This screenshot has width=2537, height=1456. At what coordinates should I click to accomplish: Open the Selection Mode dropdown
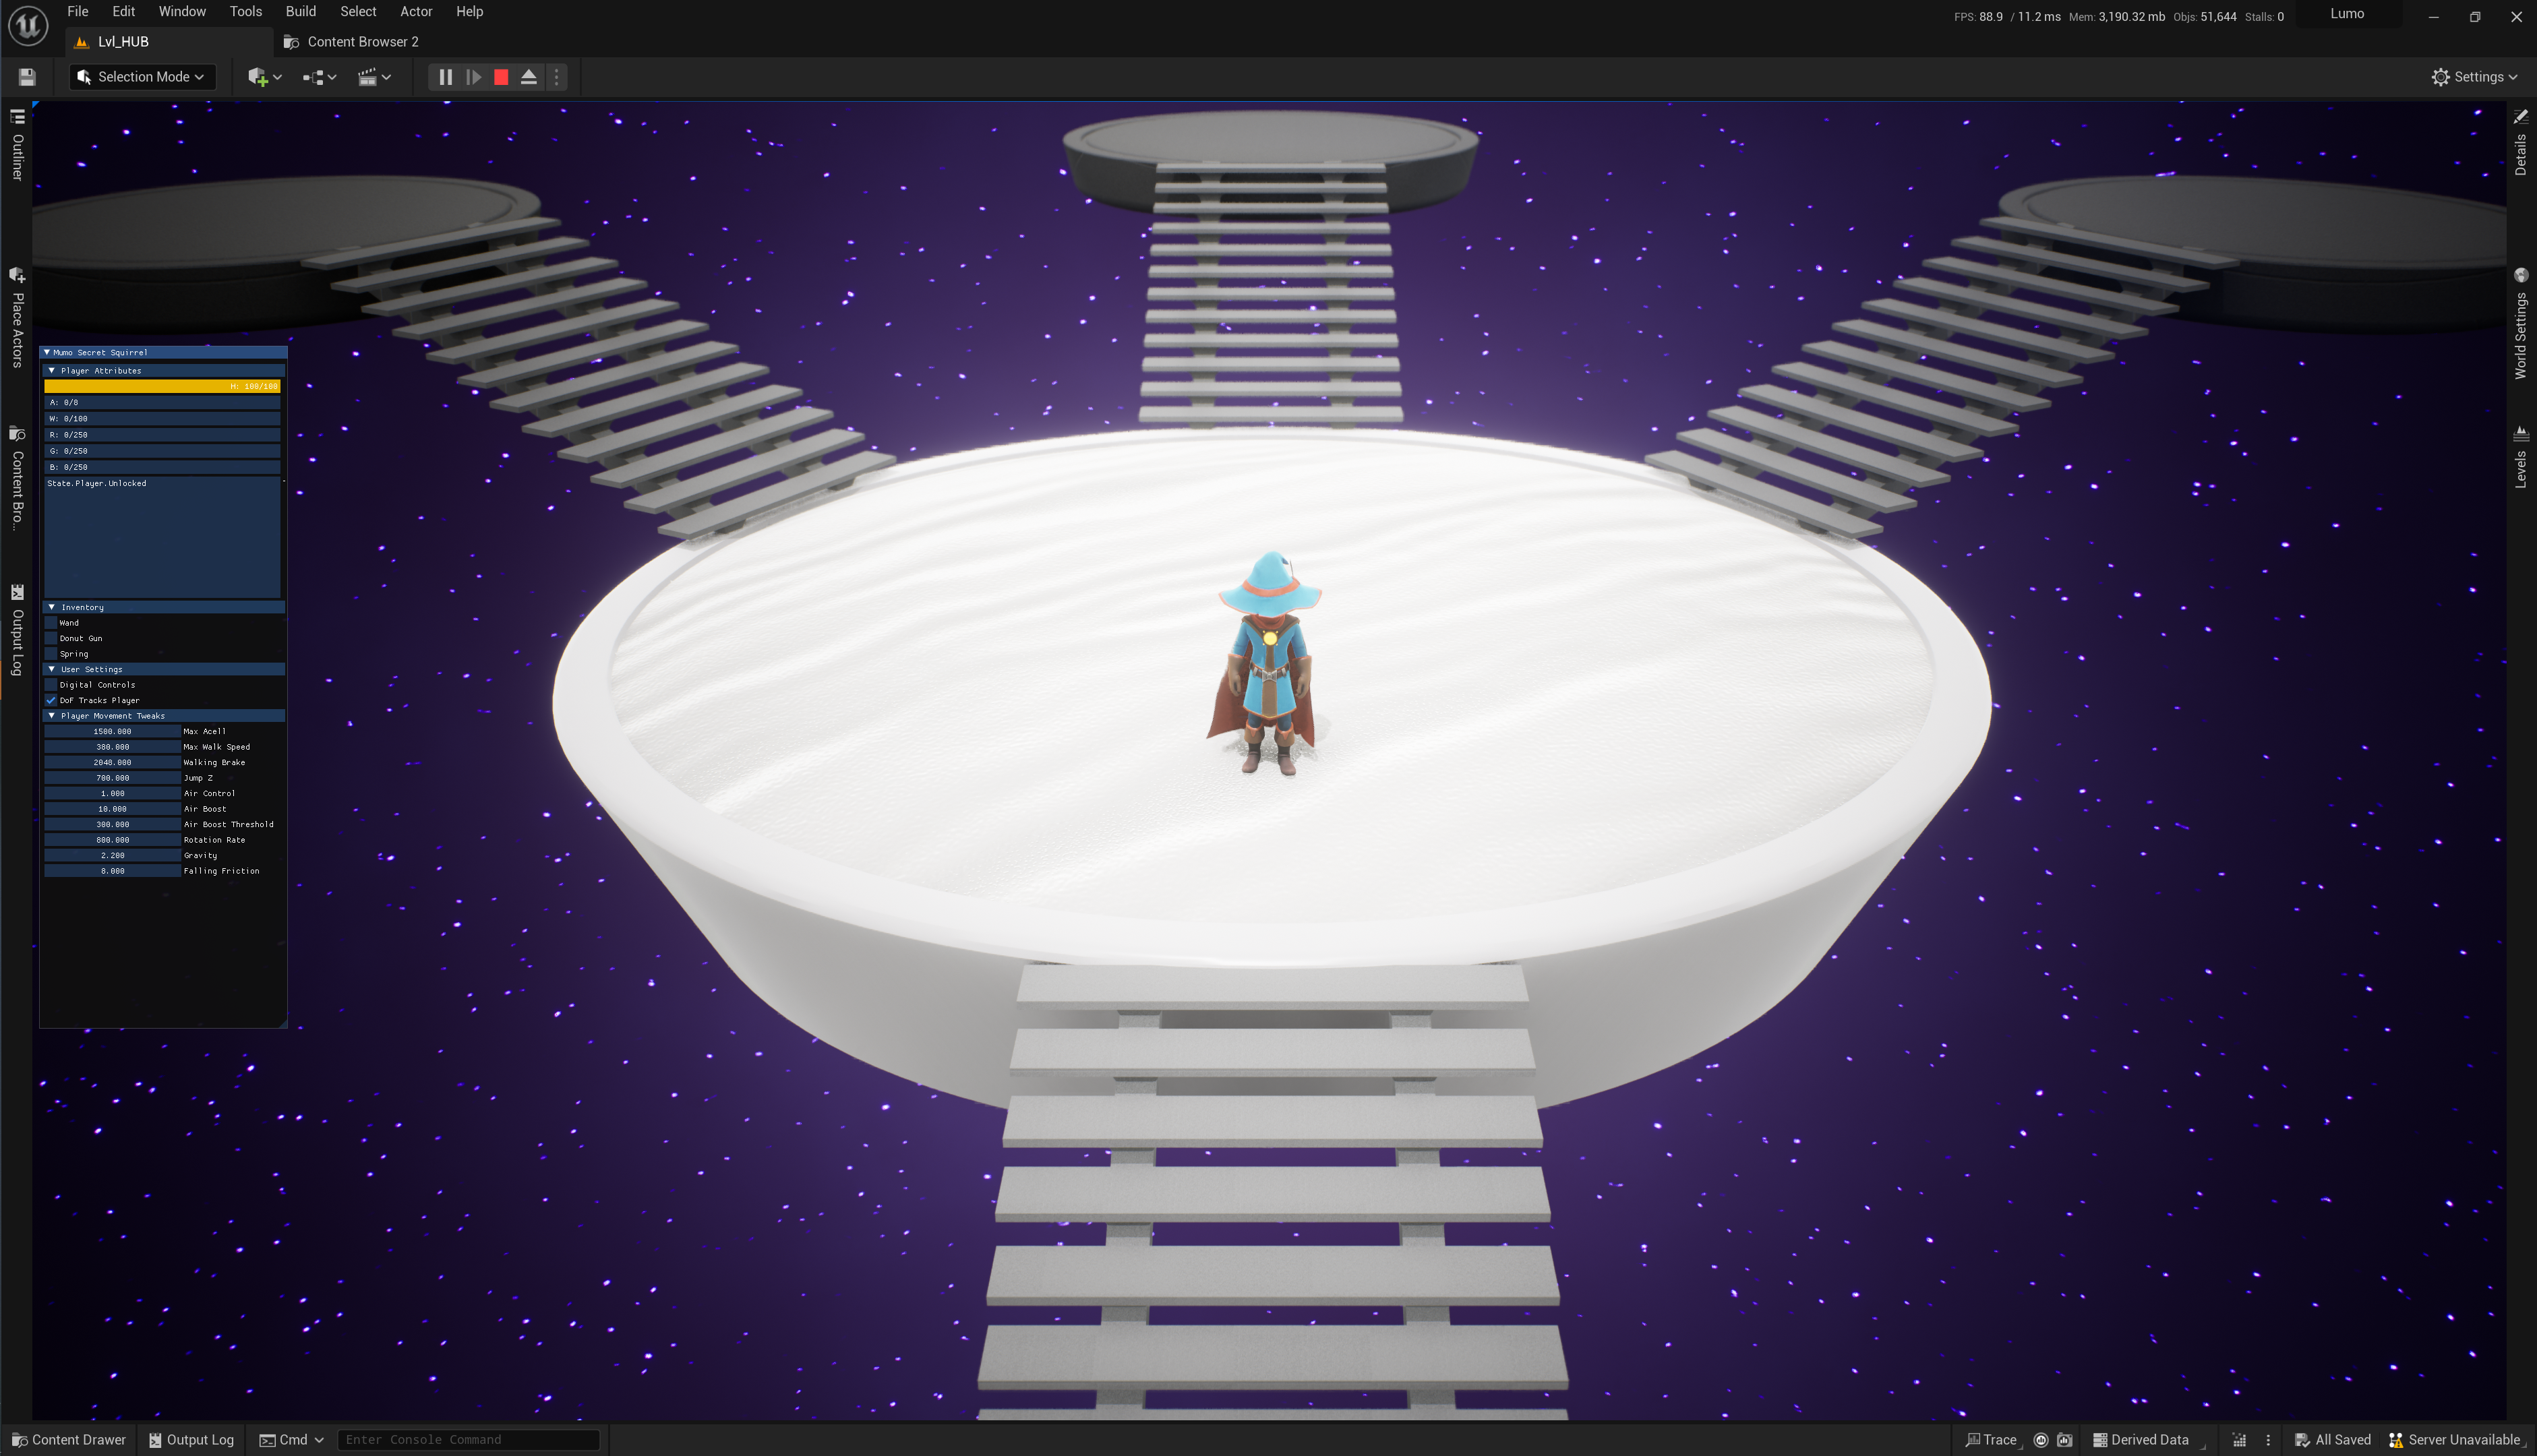point(142,77)
